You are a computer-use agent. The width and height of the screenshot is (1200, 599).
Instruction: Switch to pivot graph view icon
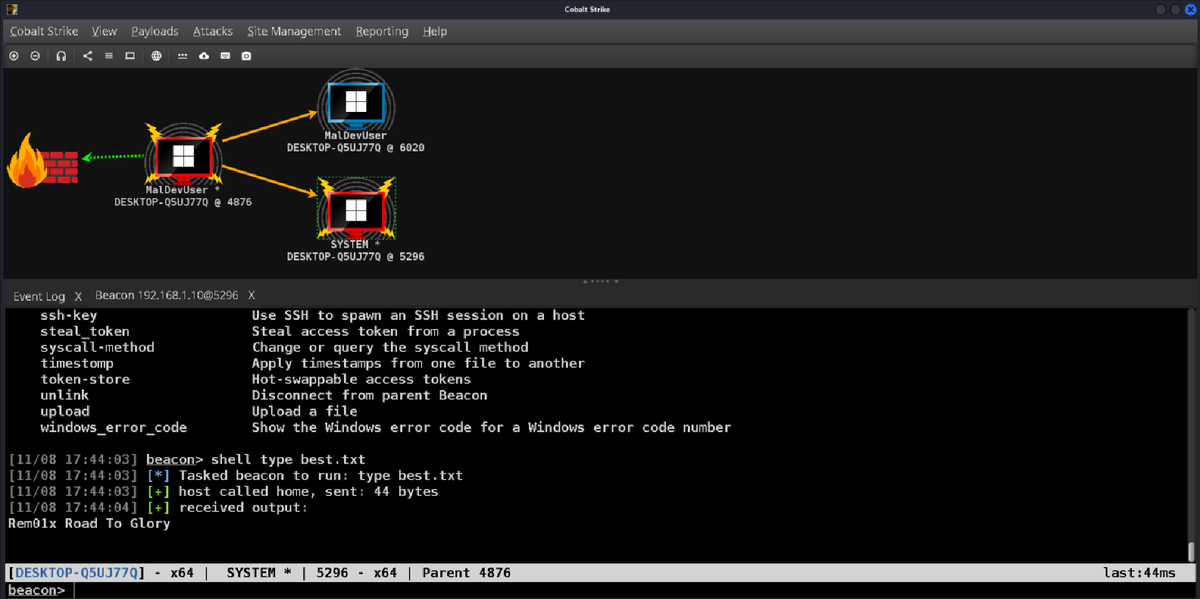(87, 56)
